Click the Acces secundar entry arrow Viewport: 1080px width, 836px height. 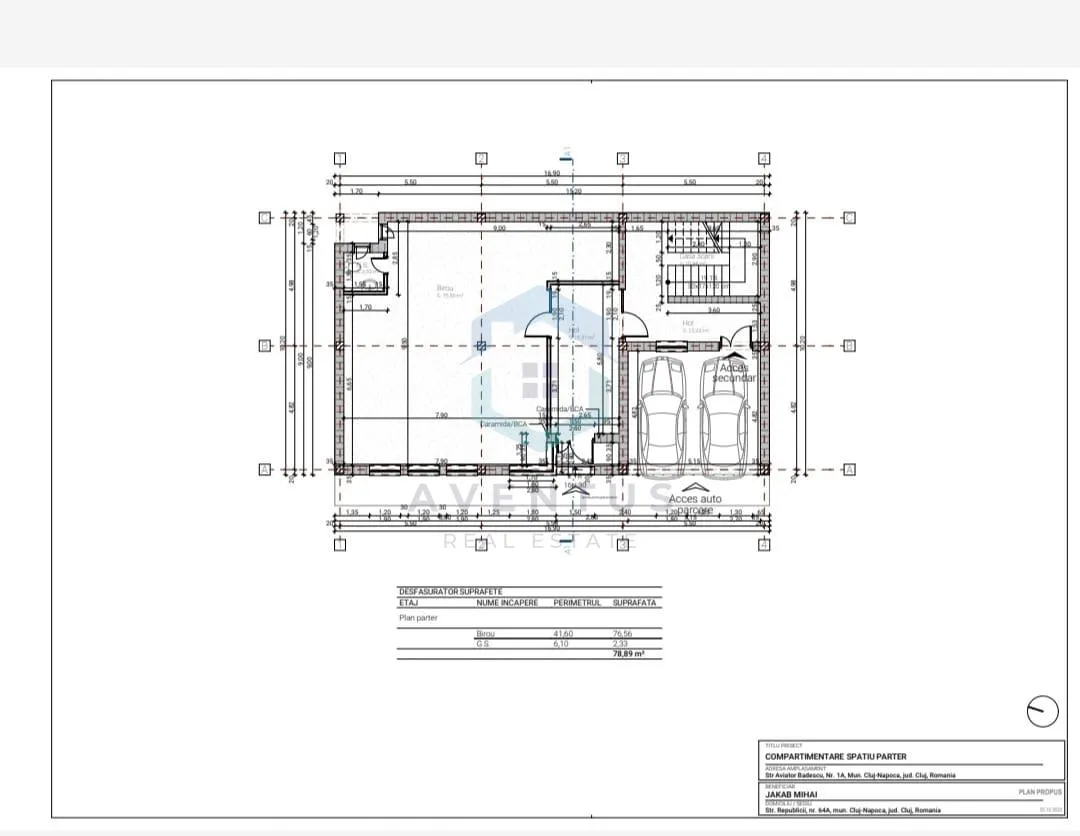(x=734, y=356)
